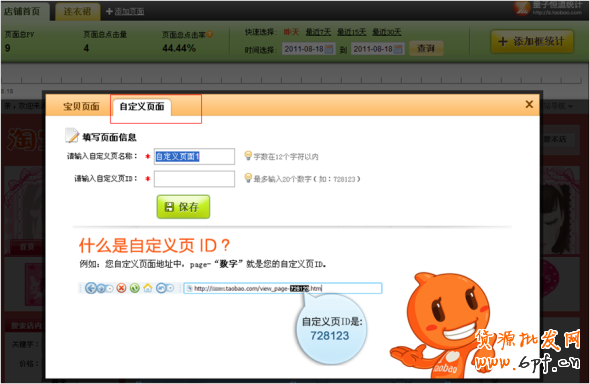Click the 查询 query button
Viewport: 590px width, 384px height.
click(x=426, y=49)
